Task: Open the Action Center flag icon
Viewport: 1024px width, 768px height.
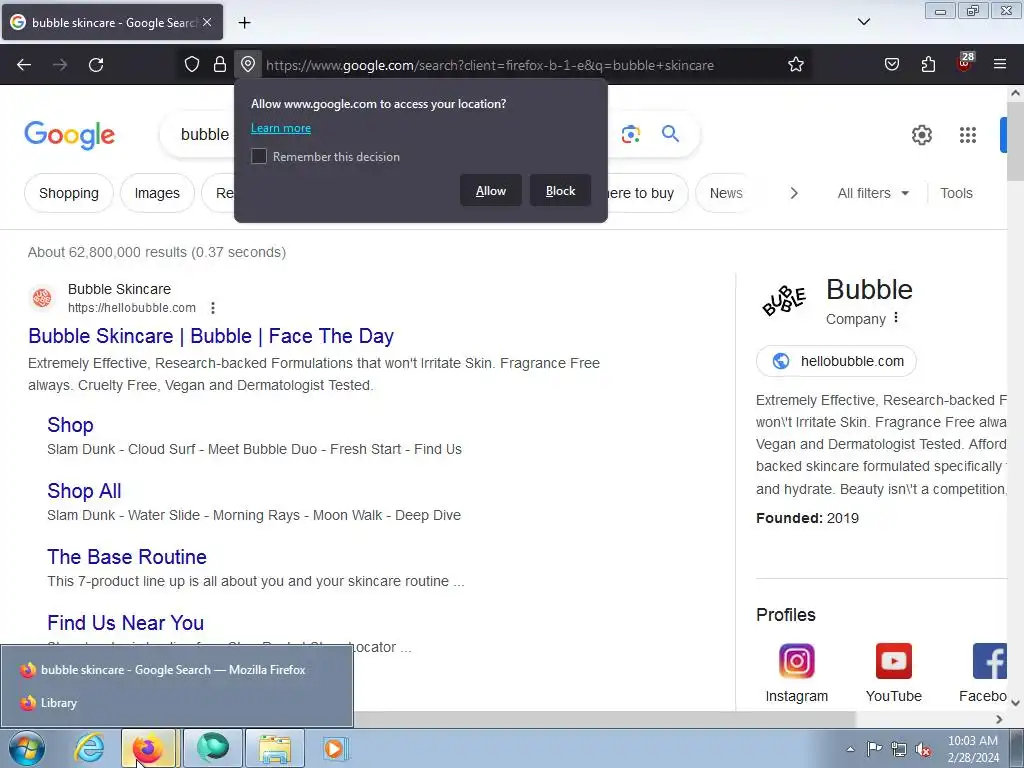Action: click(874, 749)
